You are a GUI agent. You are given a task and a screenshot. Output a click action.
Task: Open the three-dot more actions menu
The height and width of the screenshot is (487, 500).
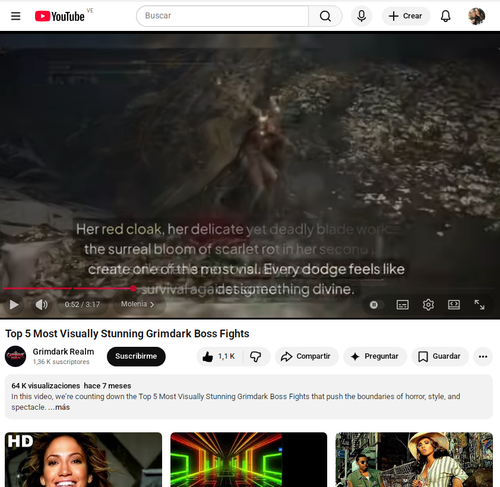tap(483, 356)
